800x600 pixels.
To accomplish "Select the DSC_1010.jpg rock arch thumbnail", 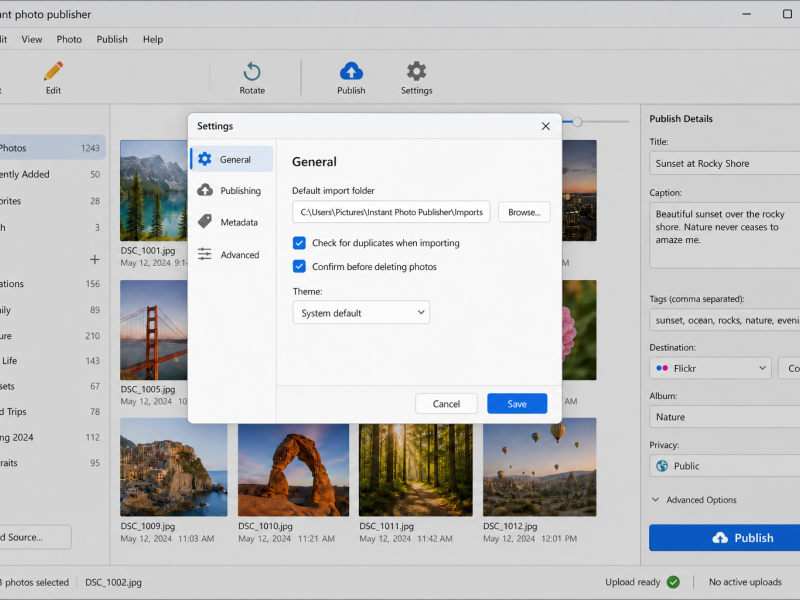I will point(293,469).
